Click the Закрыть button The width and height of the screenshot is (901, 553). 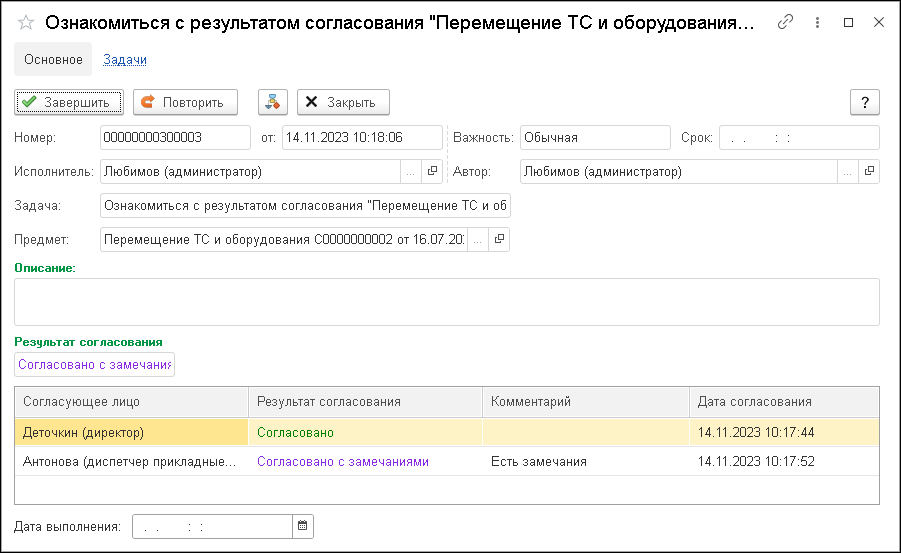tap(343, 102)
